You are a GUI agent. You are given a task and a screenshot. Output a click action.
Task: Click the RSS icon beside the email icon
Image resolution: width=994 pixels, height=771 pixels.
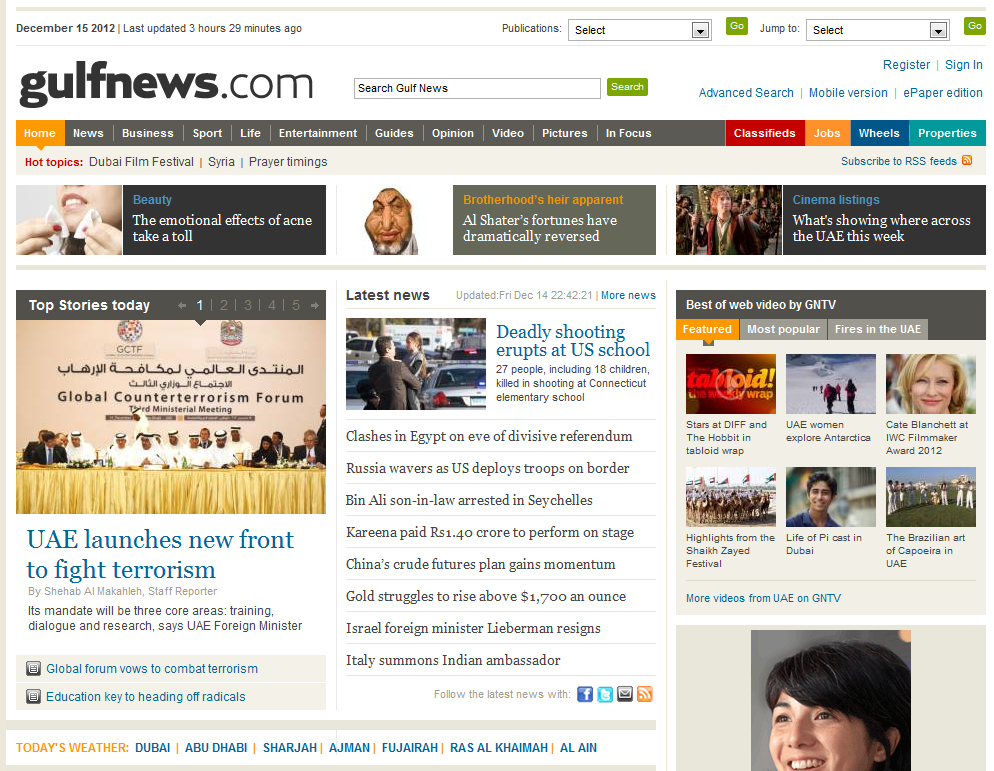(645, 694)
